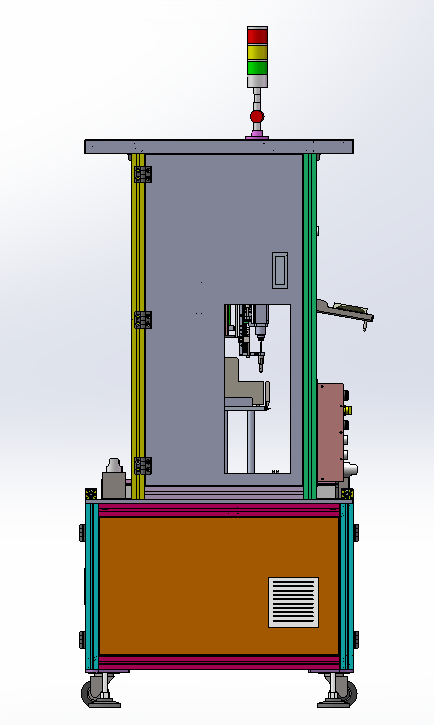Pick the green segment of the tower light
Image resolution: width=434 pixels, height=725 pixels.
(257, 68)
